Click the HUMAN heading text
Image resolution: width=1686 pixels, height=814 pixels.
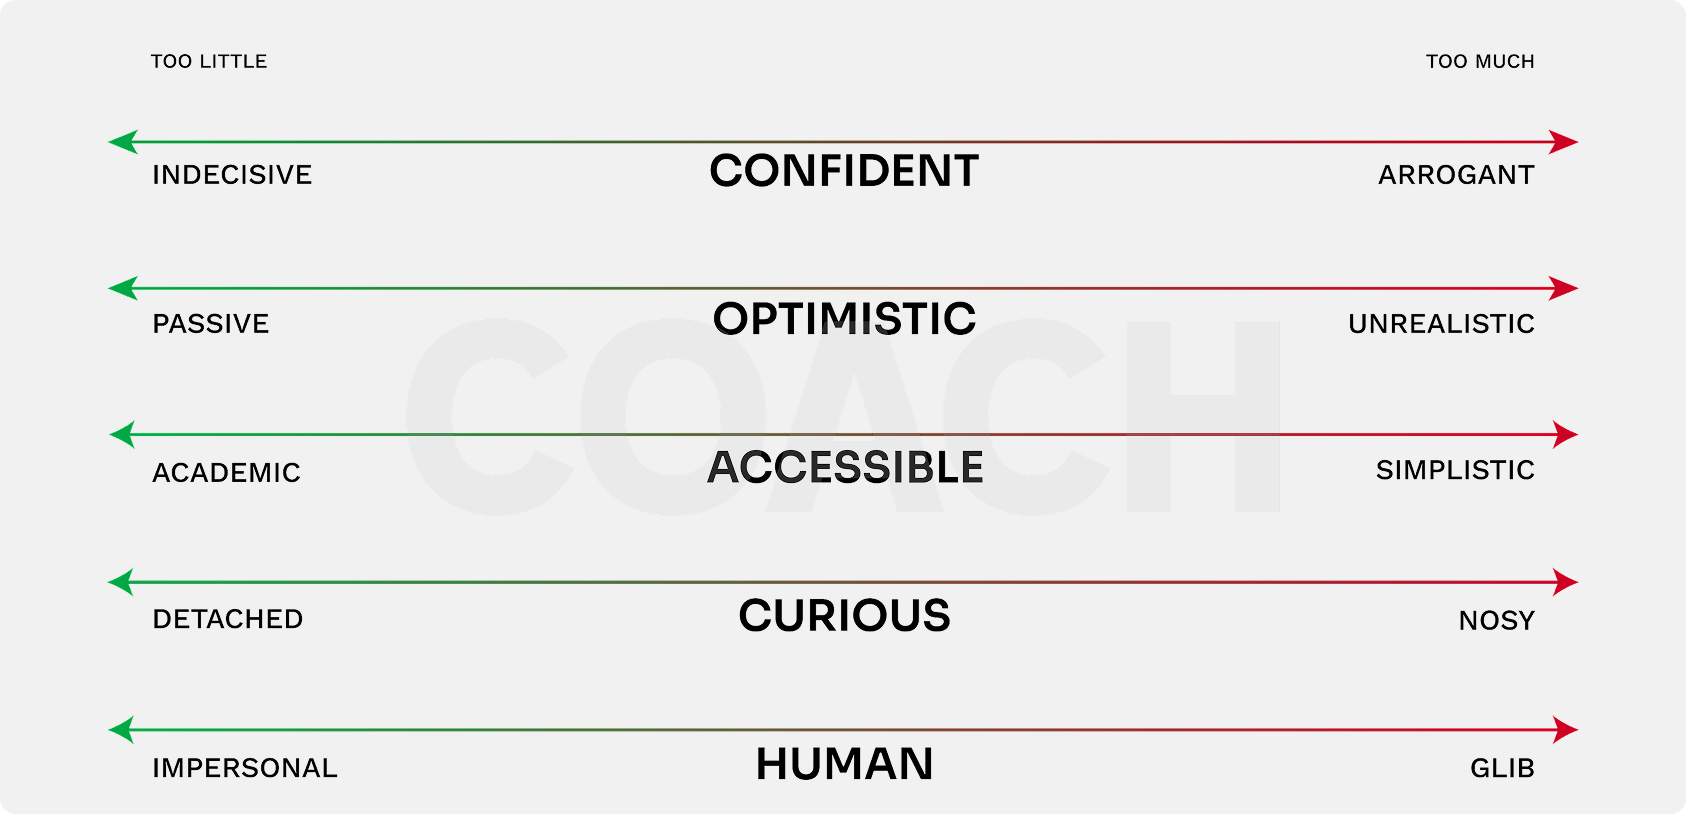[844, 764]
